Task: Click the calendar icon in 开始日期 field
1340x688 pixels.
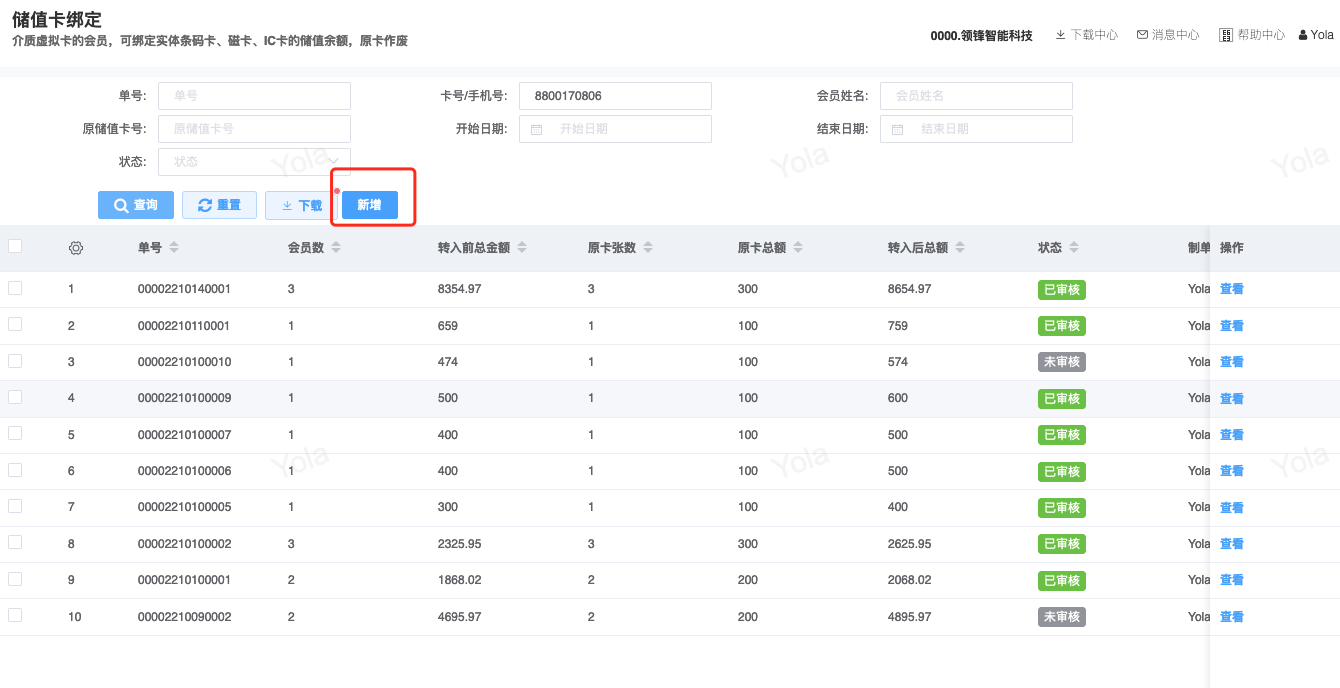Action: pyautogui.click(x=536, y=129)
